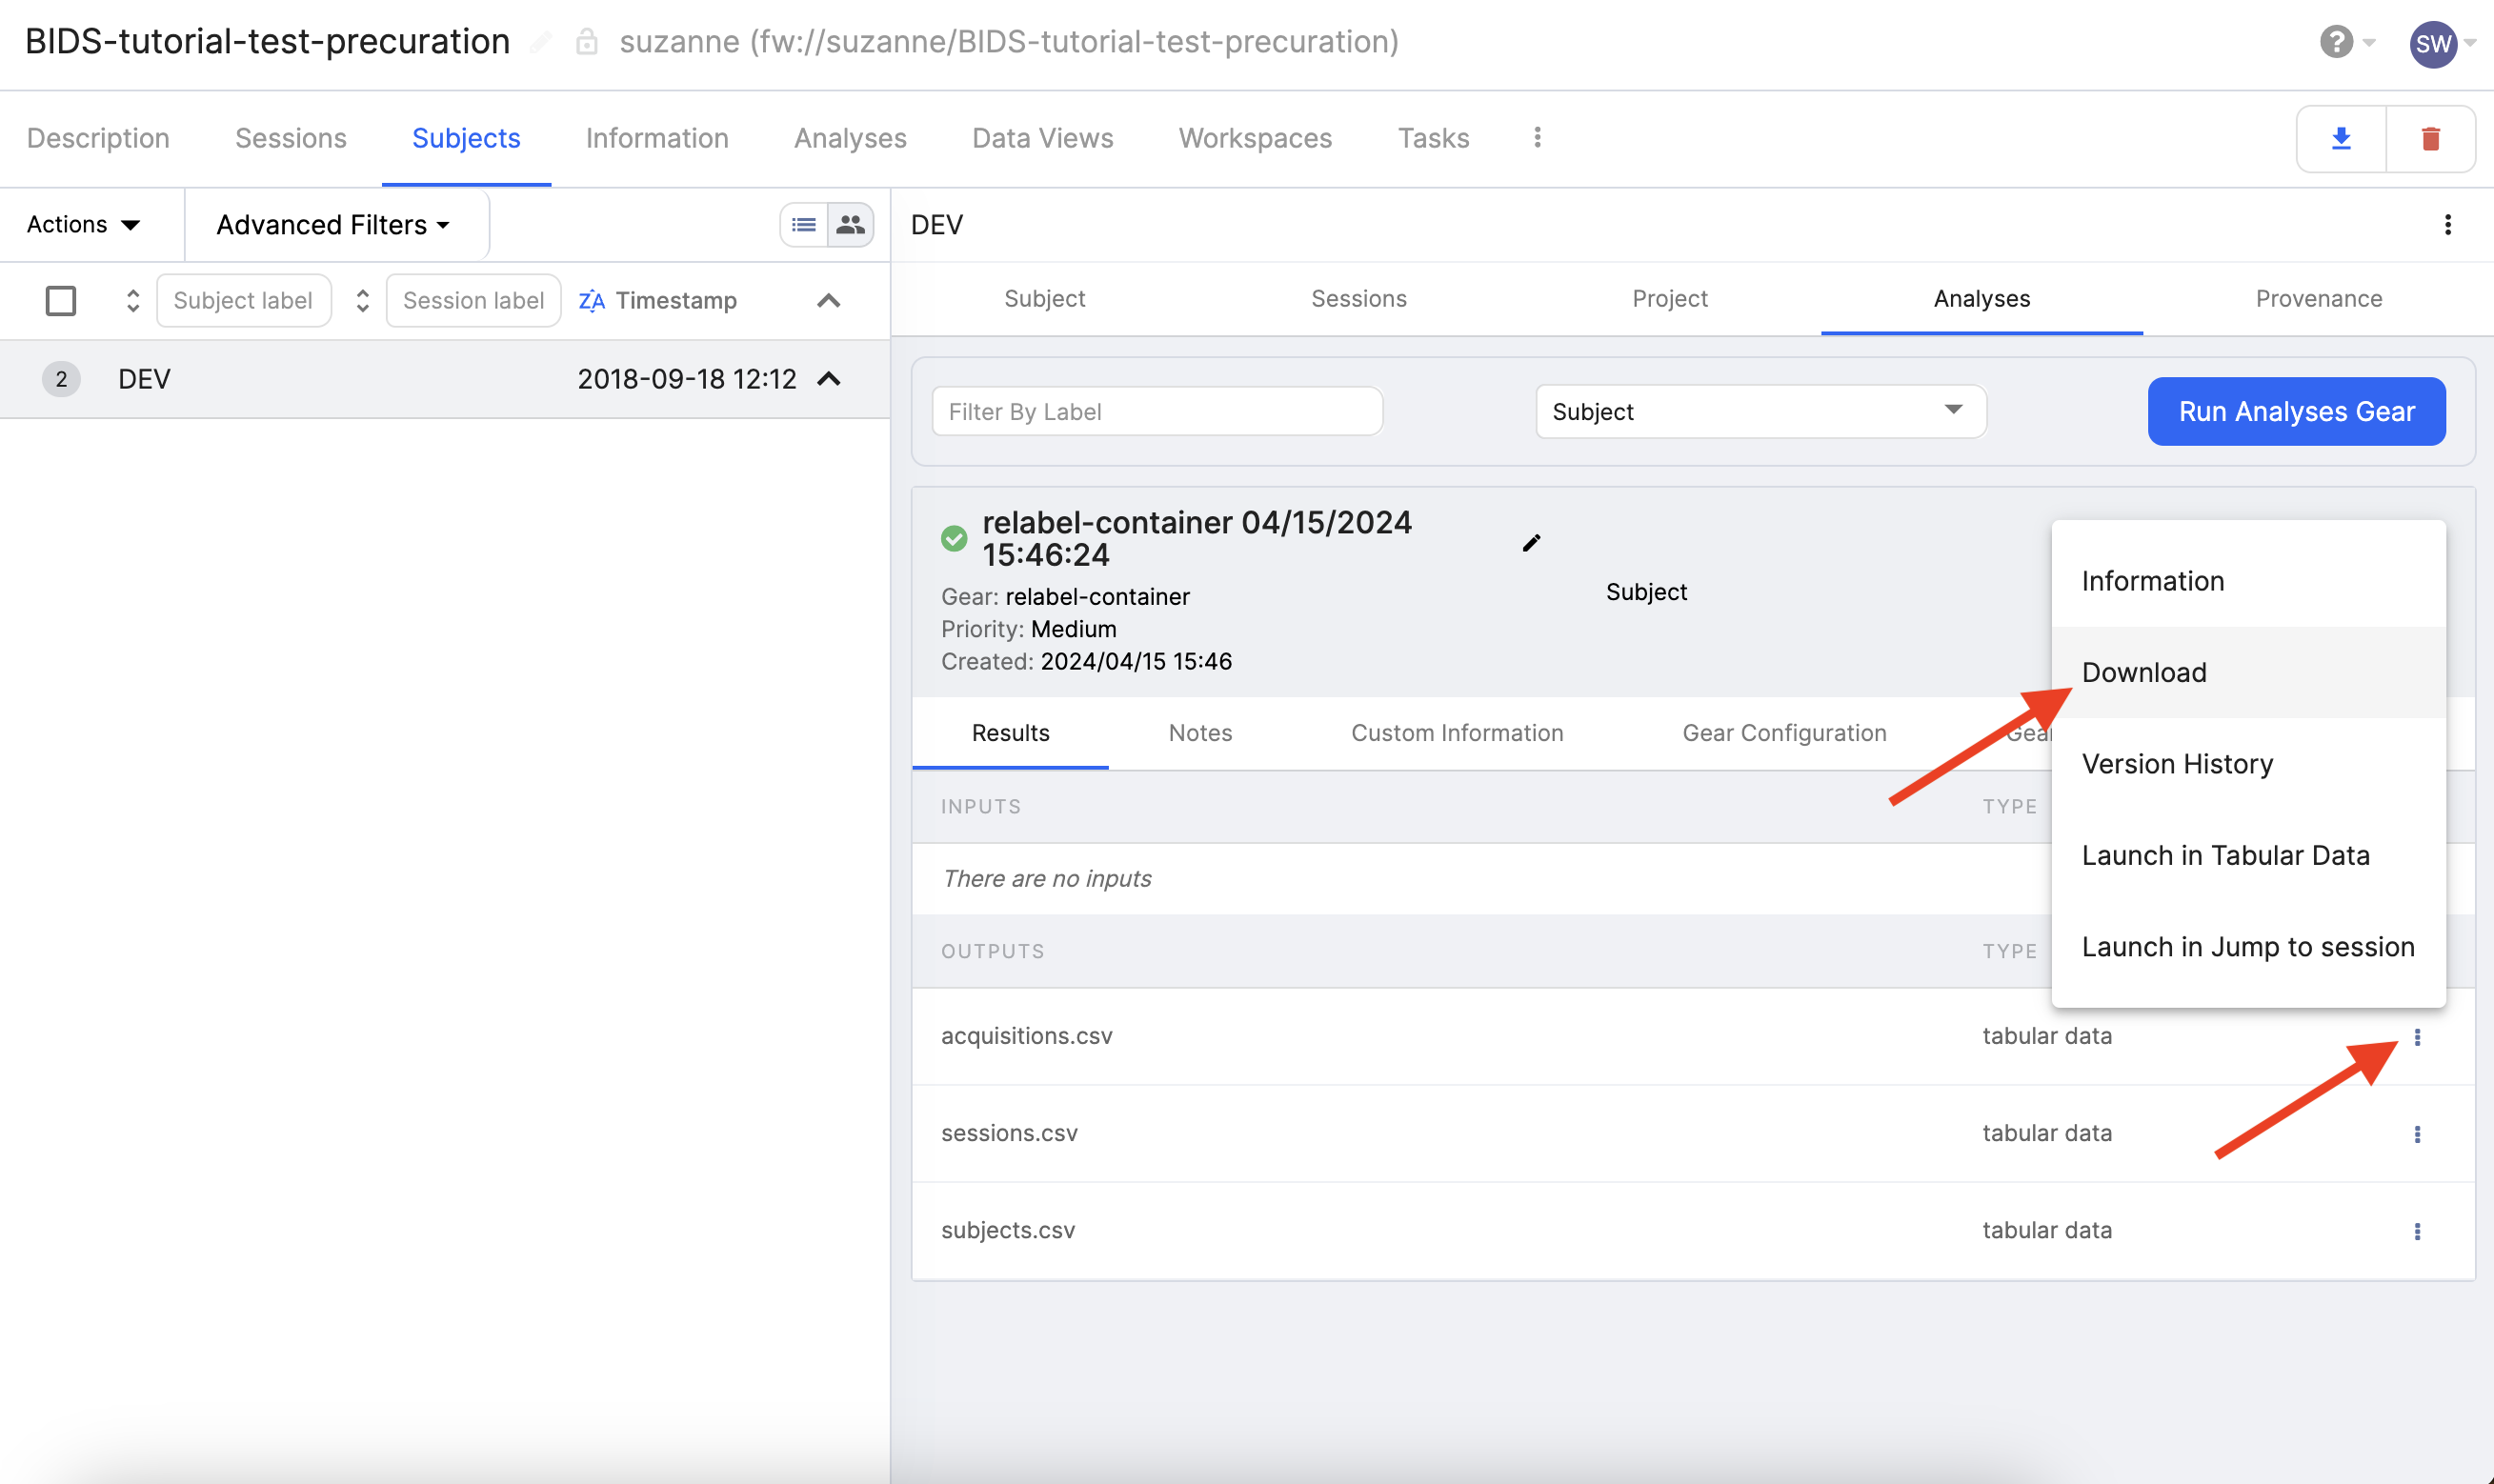The image size is (2494, 1484).
Task: Click the Subject label filter field
Action: 243,300
